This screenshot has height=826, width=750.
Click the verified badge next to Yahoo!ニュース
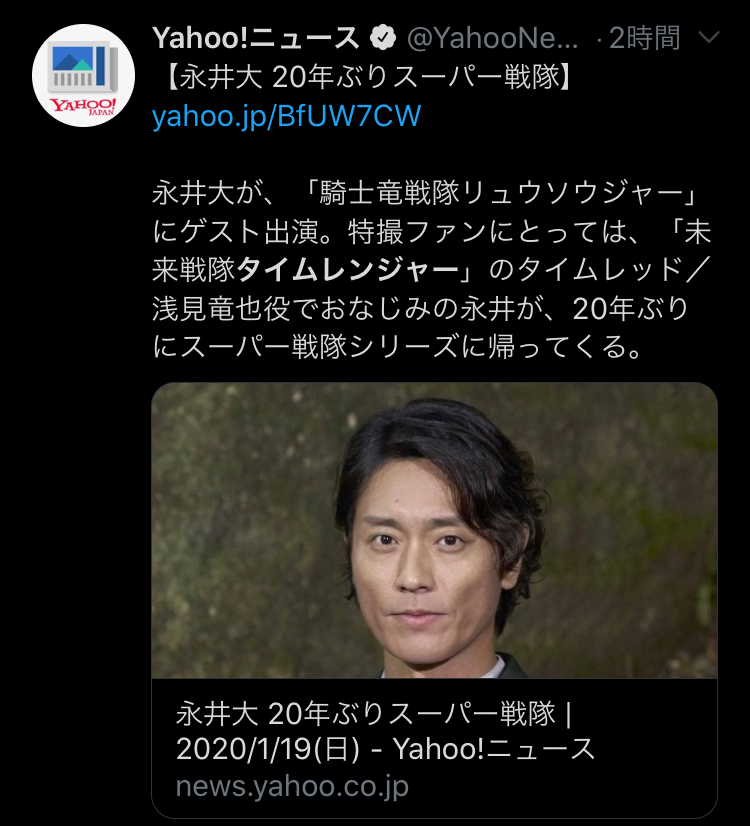[x=383, y=38]
